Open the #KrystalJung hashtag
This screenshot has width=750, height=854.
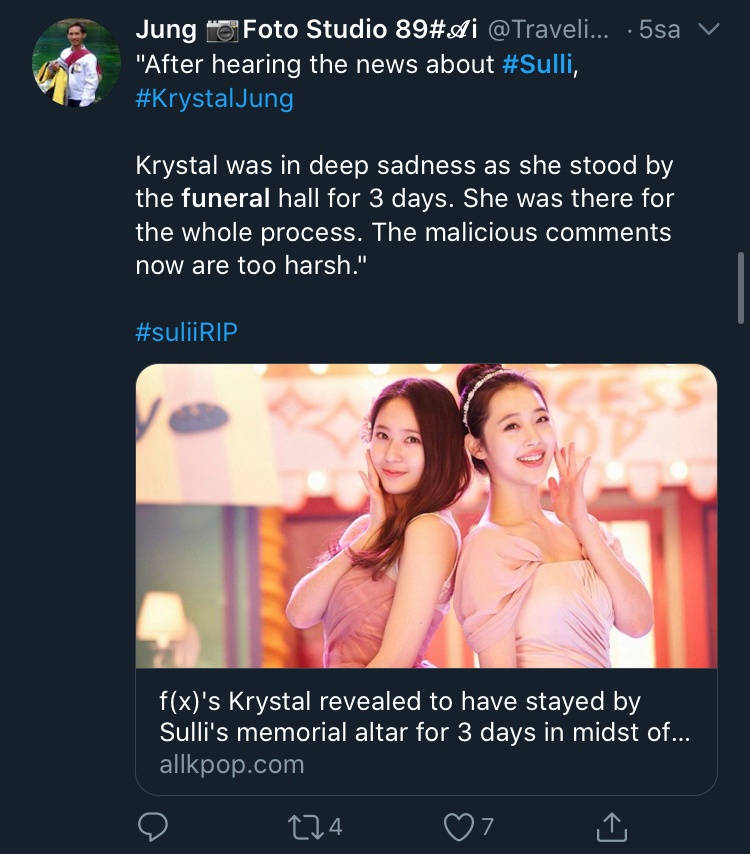click(x=214, y=100)
